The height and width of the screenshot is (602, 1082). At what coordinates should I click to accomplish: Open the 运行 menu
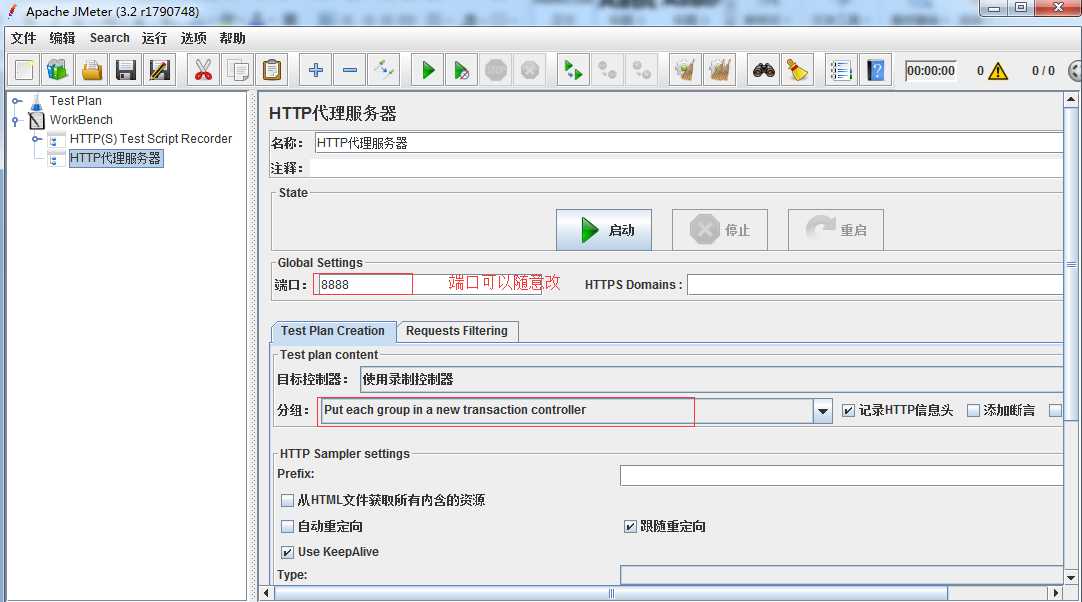(x=155, y=38)
